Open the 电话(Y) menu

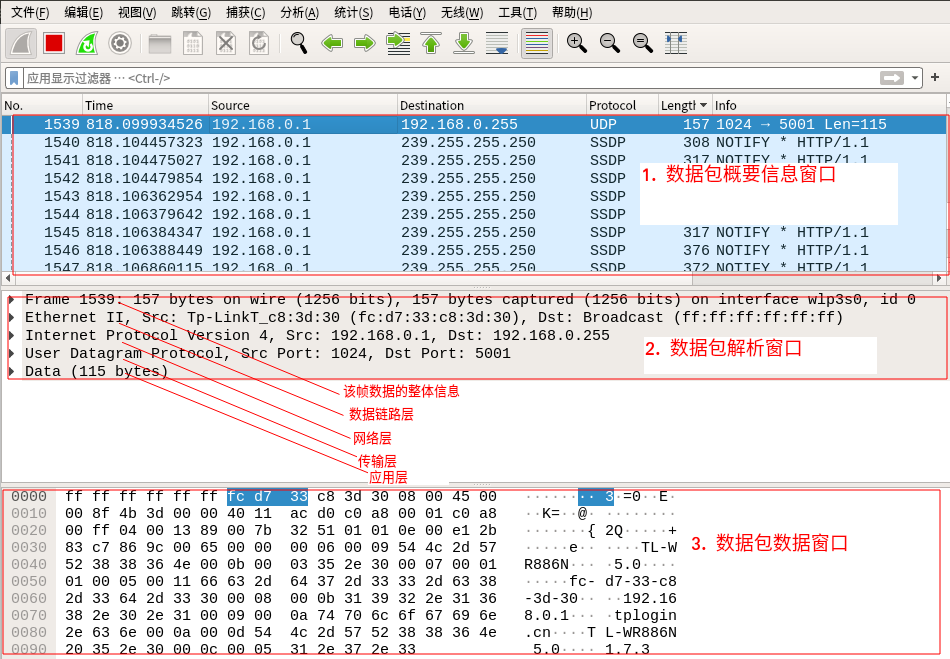coord(407,13)
